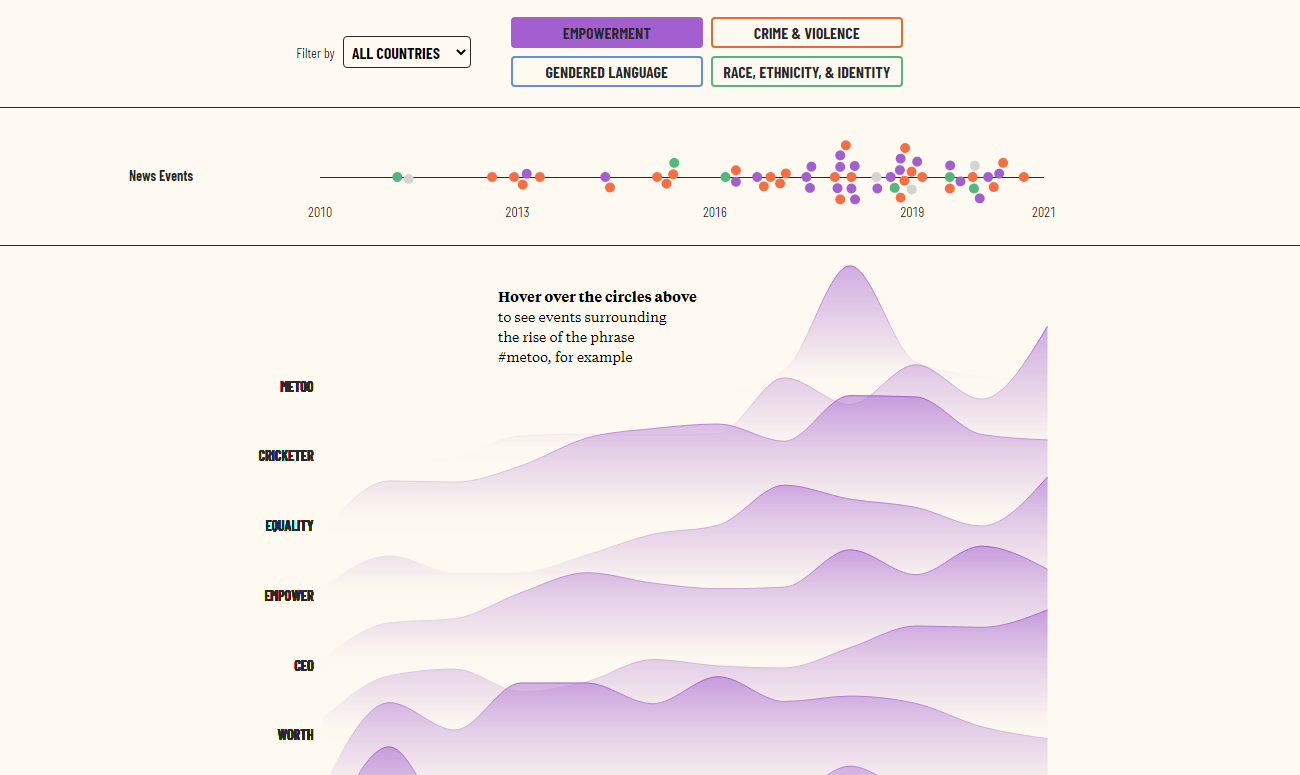Screen dimensions: 1300x775
Task: Click the topmost orange circle in the 2018 cluster
Action: 846,145
